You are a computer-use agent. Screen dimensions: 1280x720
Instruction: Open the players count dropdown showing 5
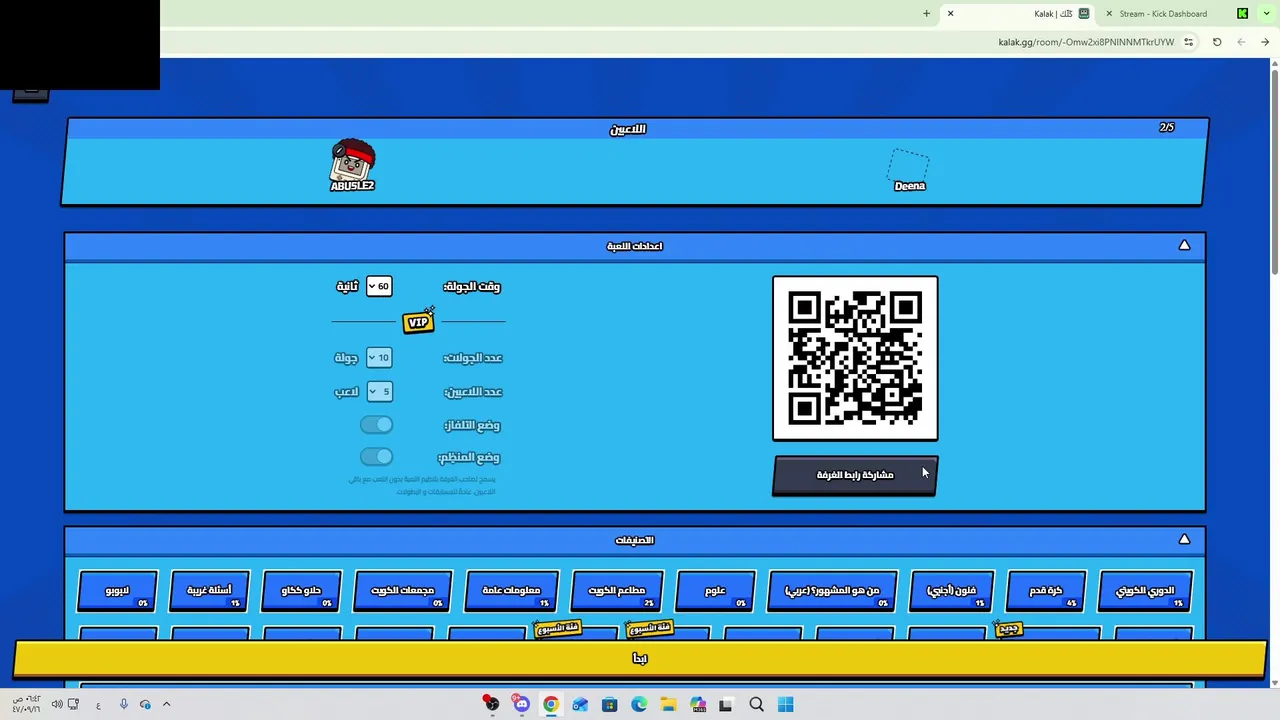pos(379,391)
